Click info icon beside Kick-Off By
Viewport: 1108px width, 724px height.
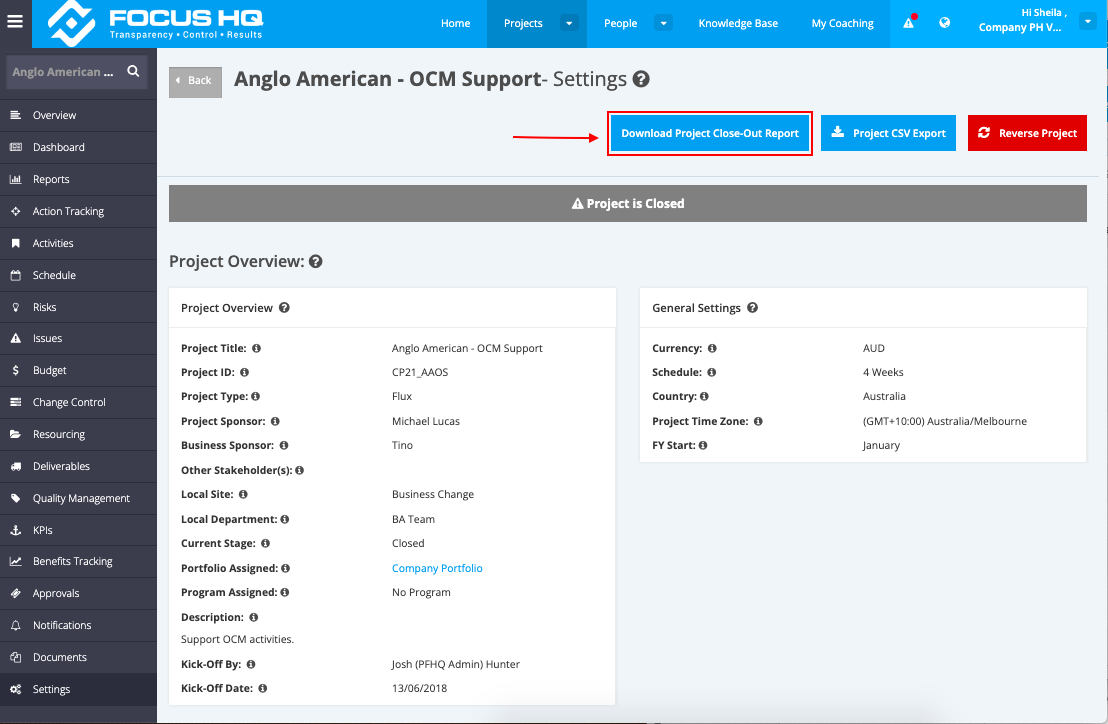coord(251,664)
